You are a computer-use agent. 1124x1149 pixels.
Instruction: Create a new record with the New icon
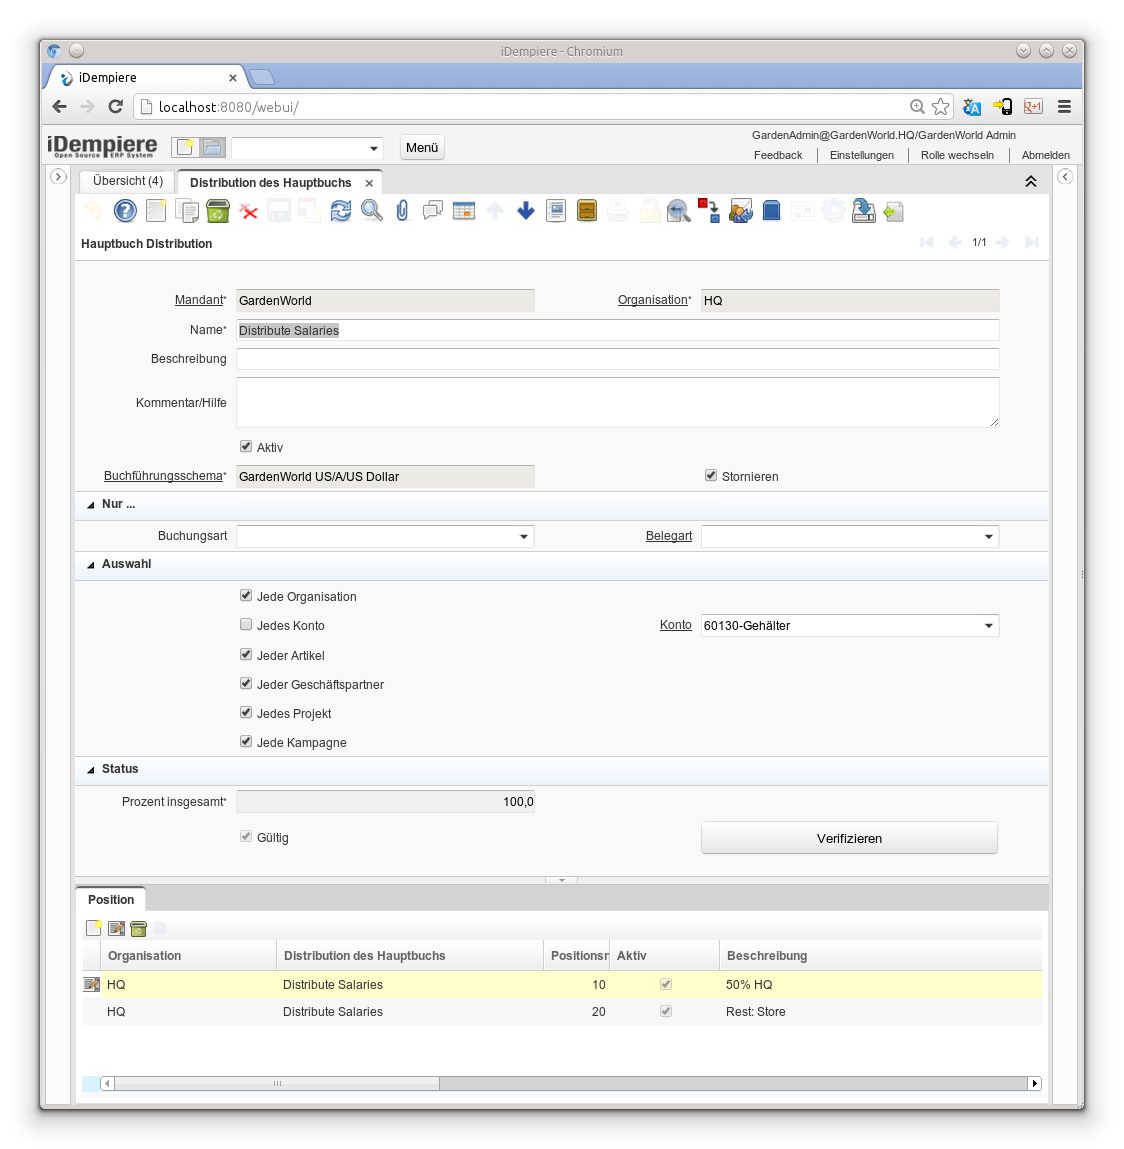point(156,211)
